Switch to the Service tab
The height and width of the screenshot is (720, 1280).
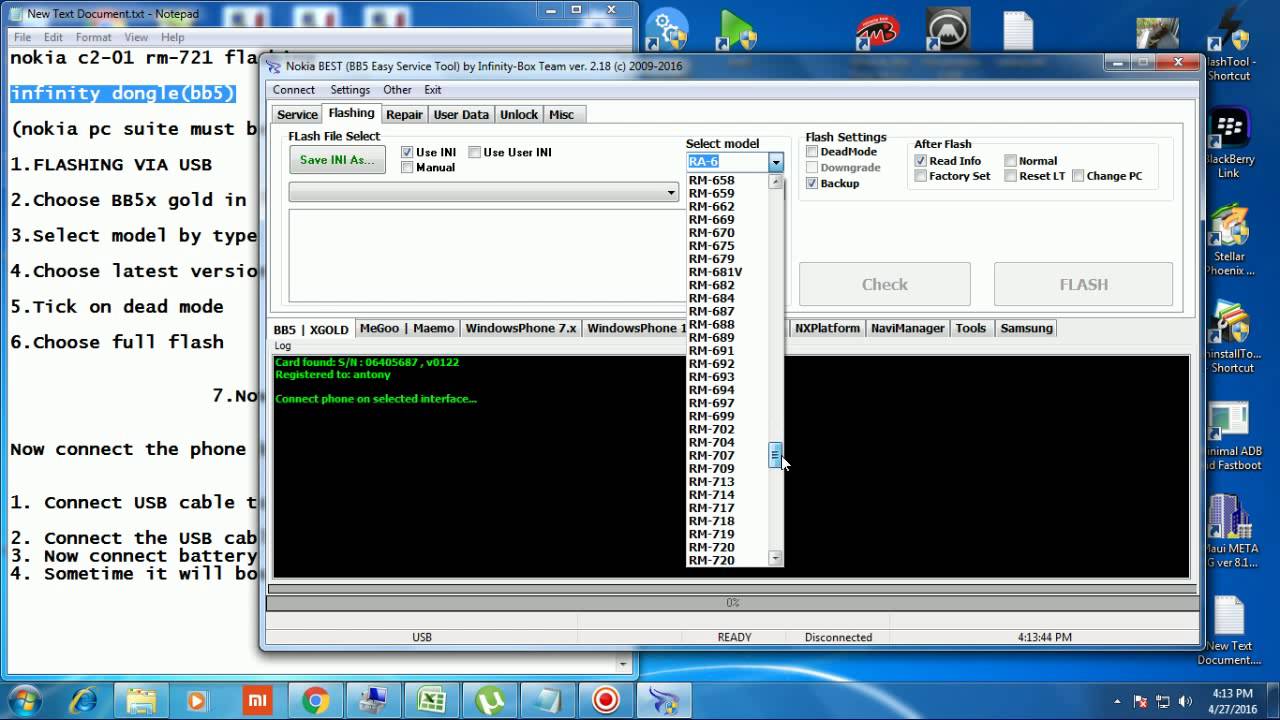(x=297, y=114)
